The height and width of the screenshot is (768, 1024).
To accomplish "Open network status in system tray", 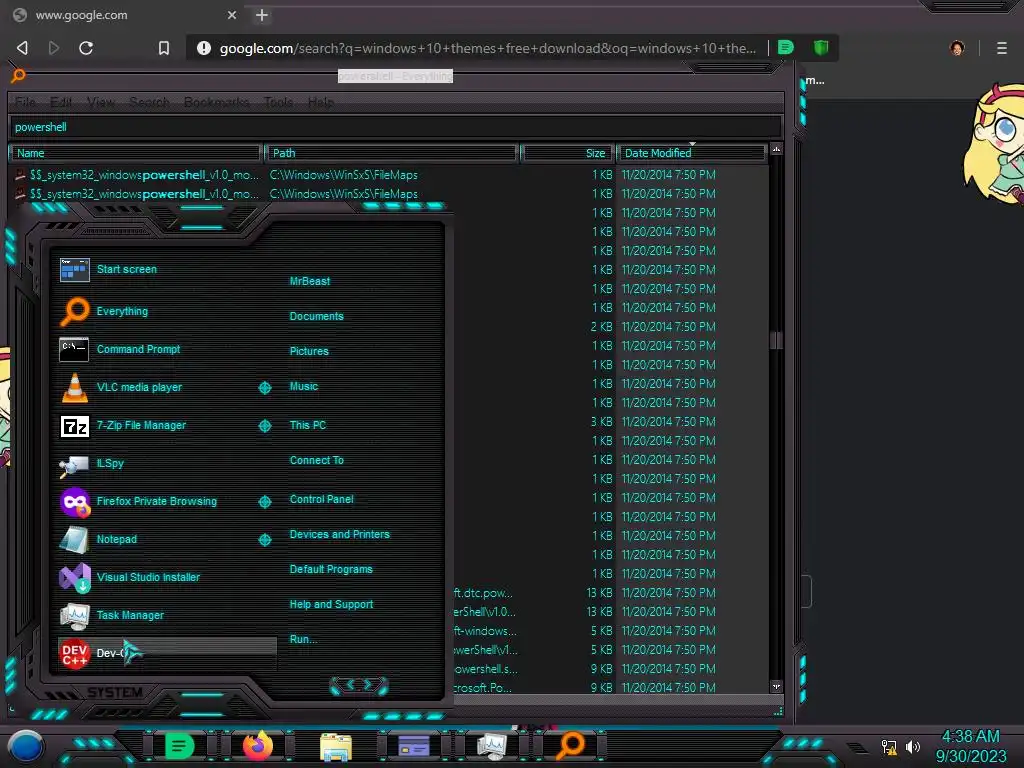I will (x=889, y=747).
